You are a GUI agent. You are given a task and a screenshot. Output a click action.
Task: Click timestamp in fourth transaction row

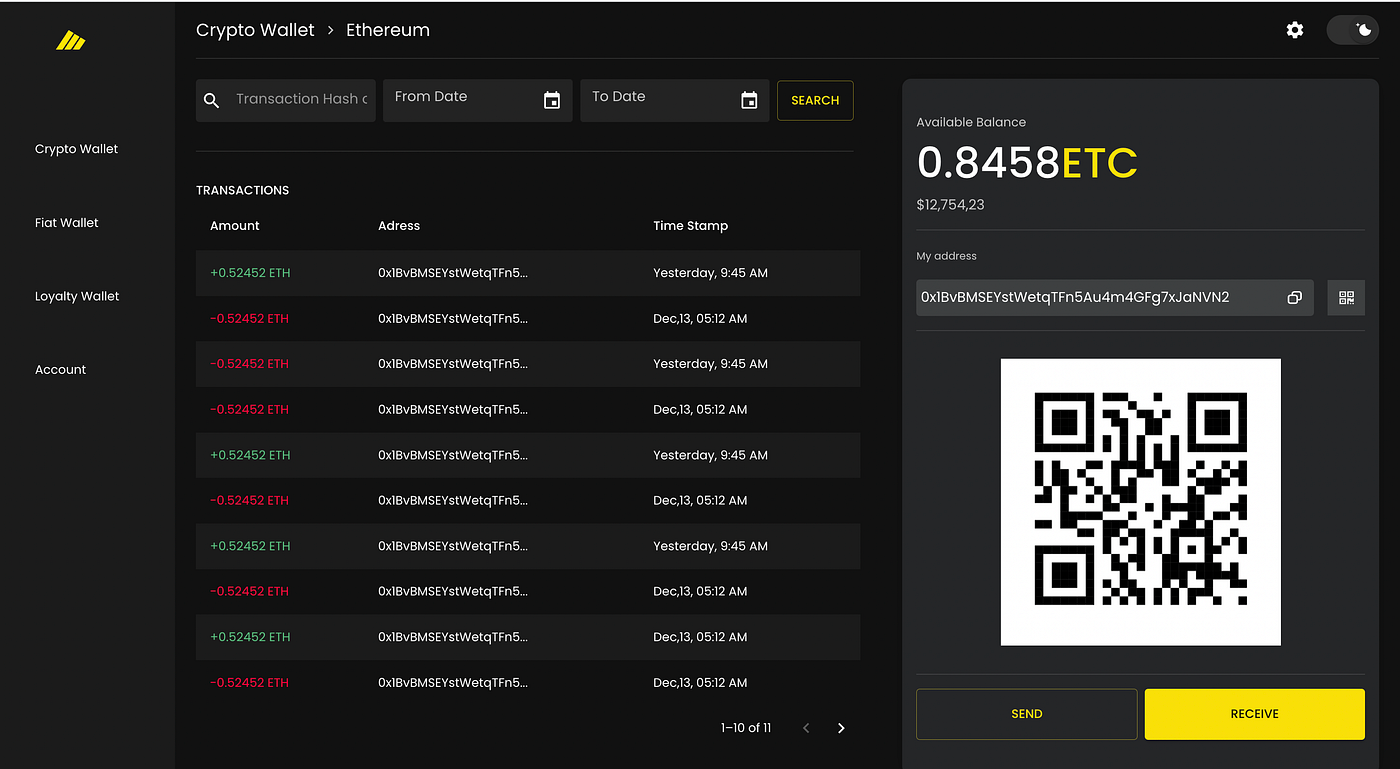[x=700, y=410]
